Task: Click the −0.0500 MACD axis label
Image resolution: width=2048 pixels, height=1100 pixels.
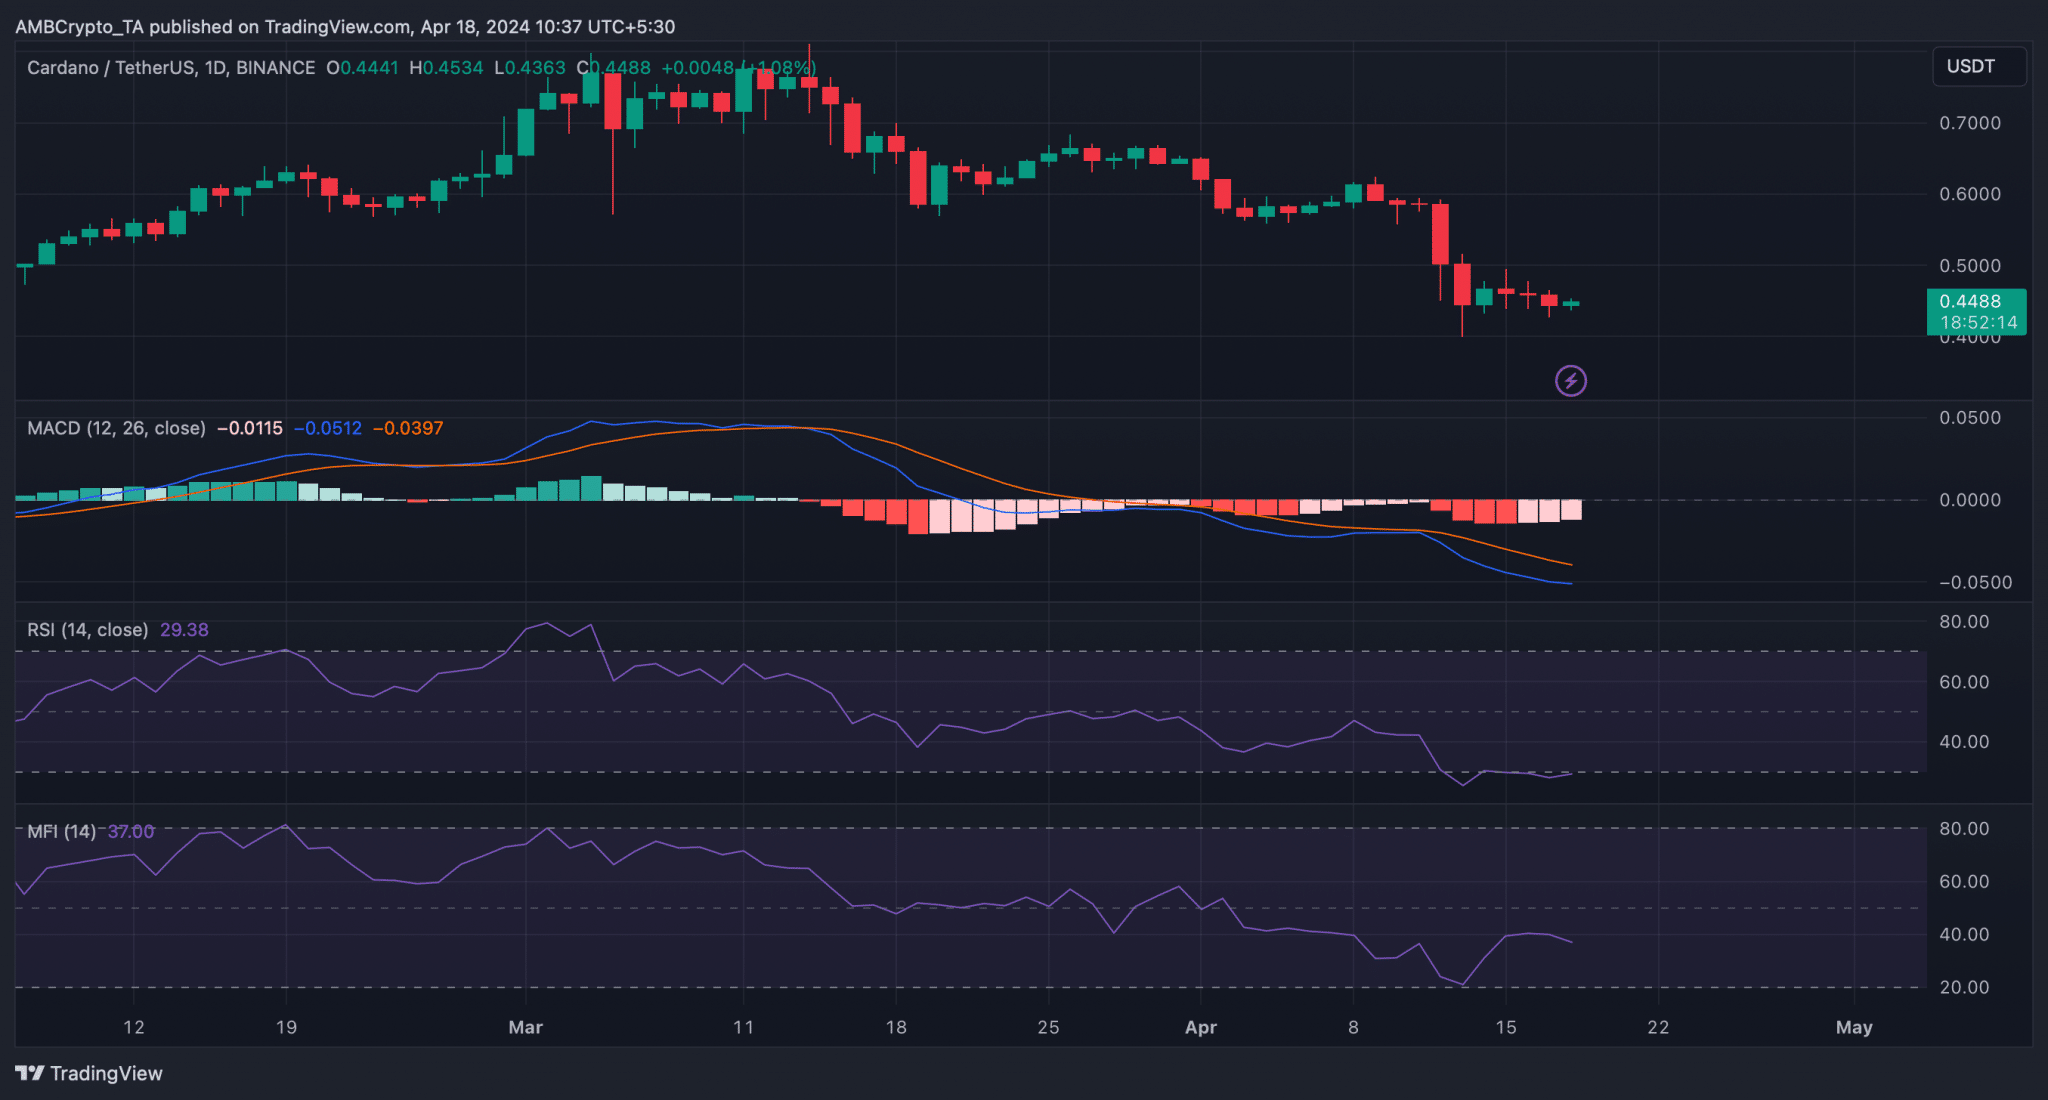Action: pyautogui.click(x=1975, y=583)
